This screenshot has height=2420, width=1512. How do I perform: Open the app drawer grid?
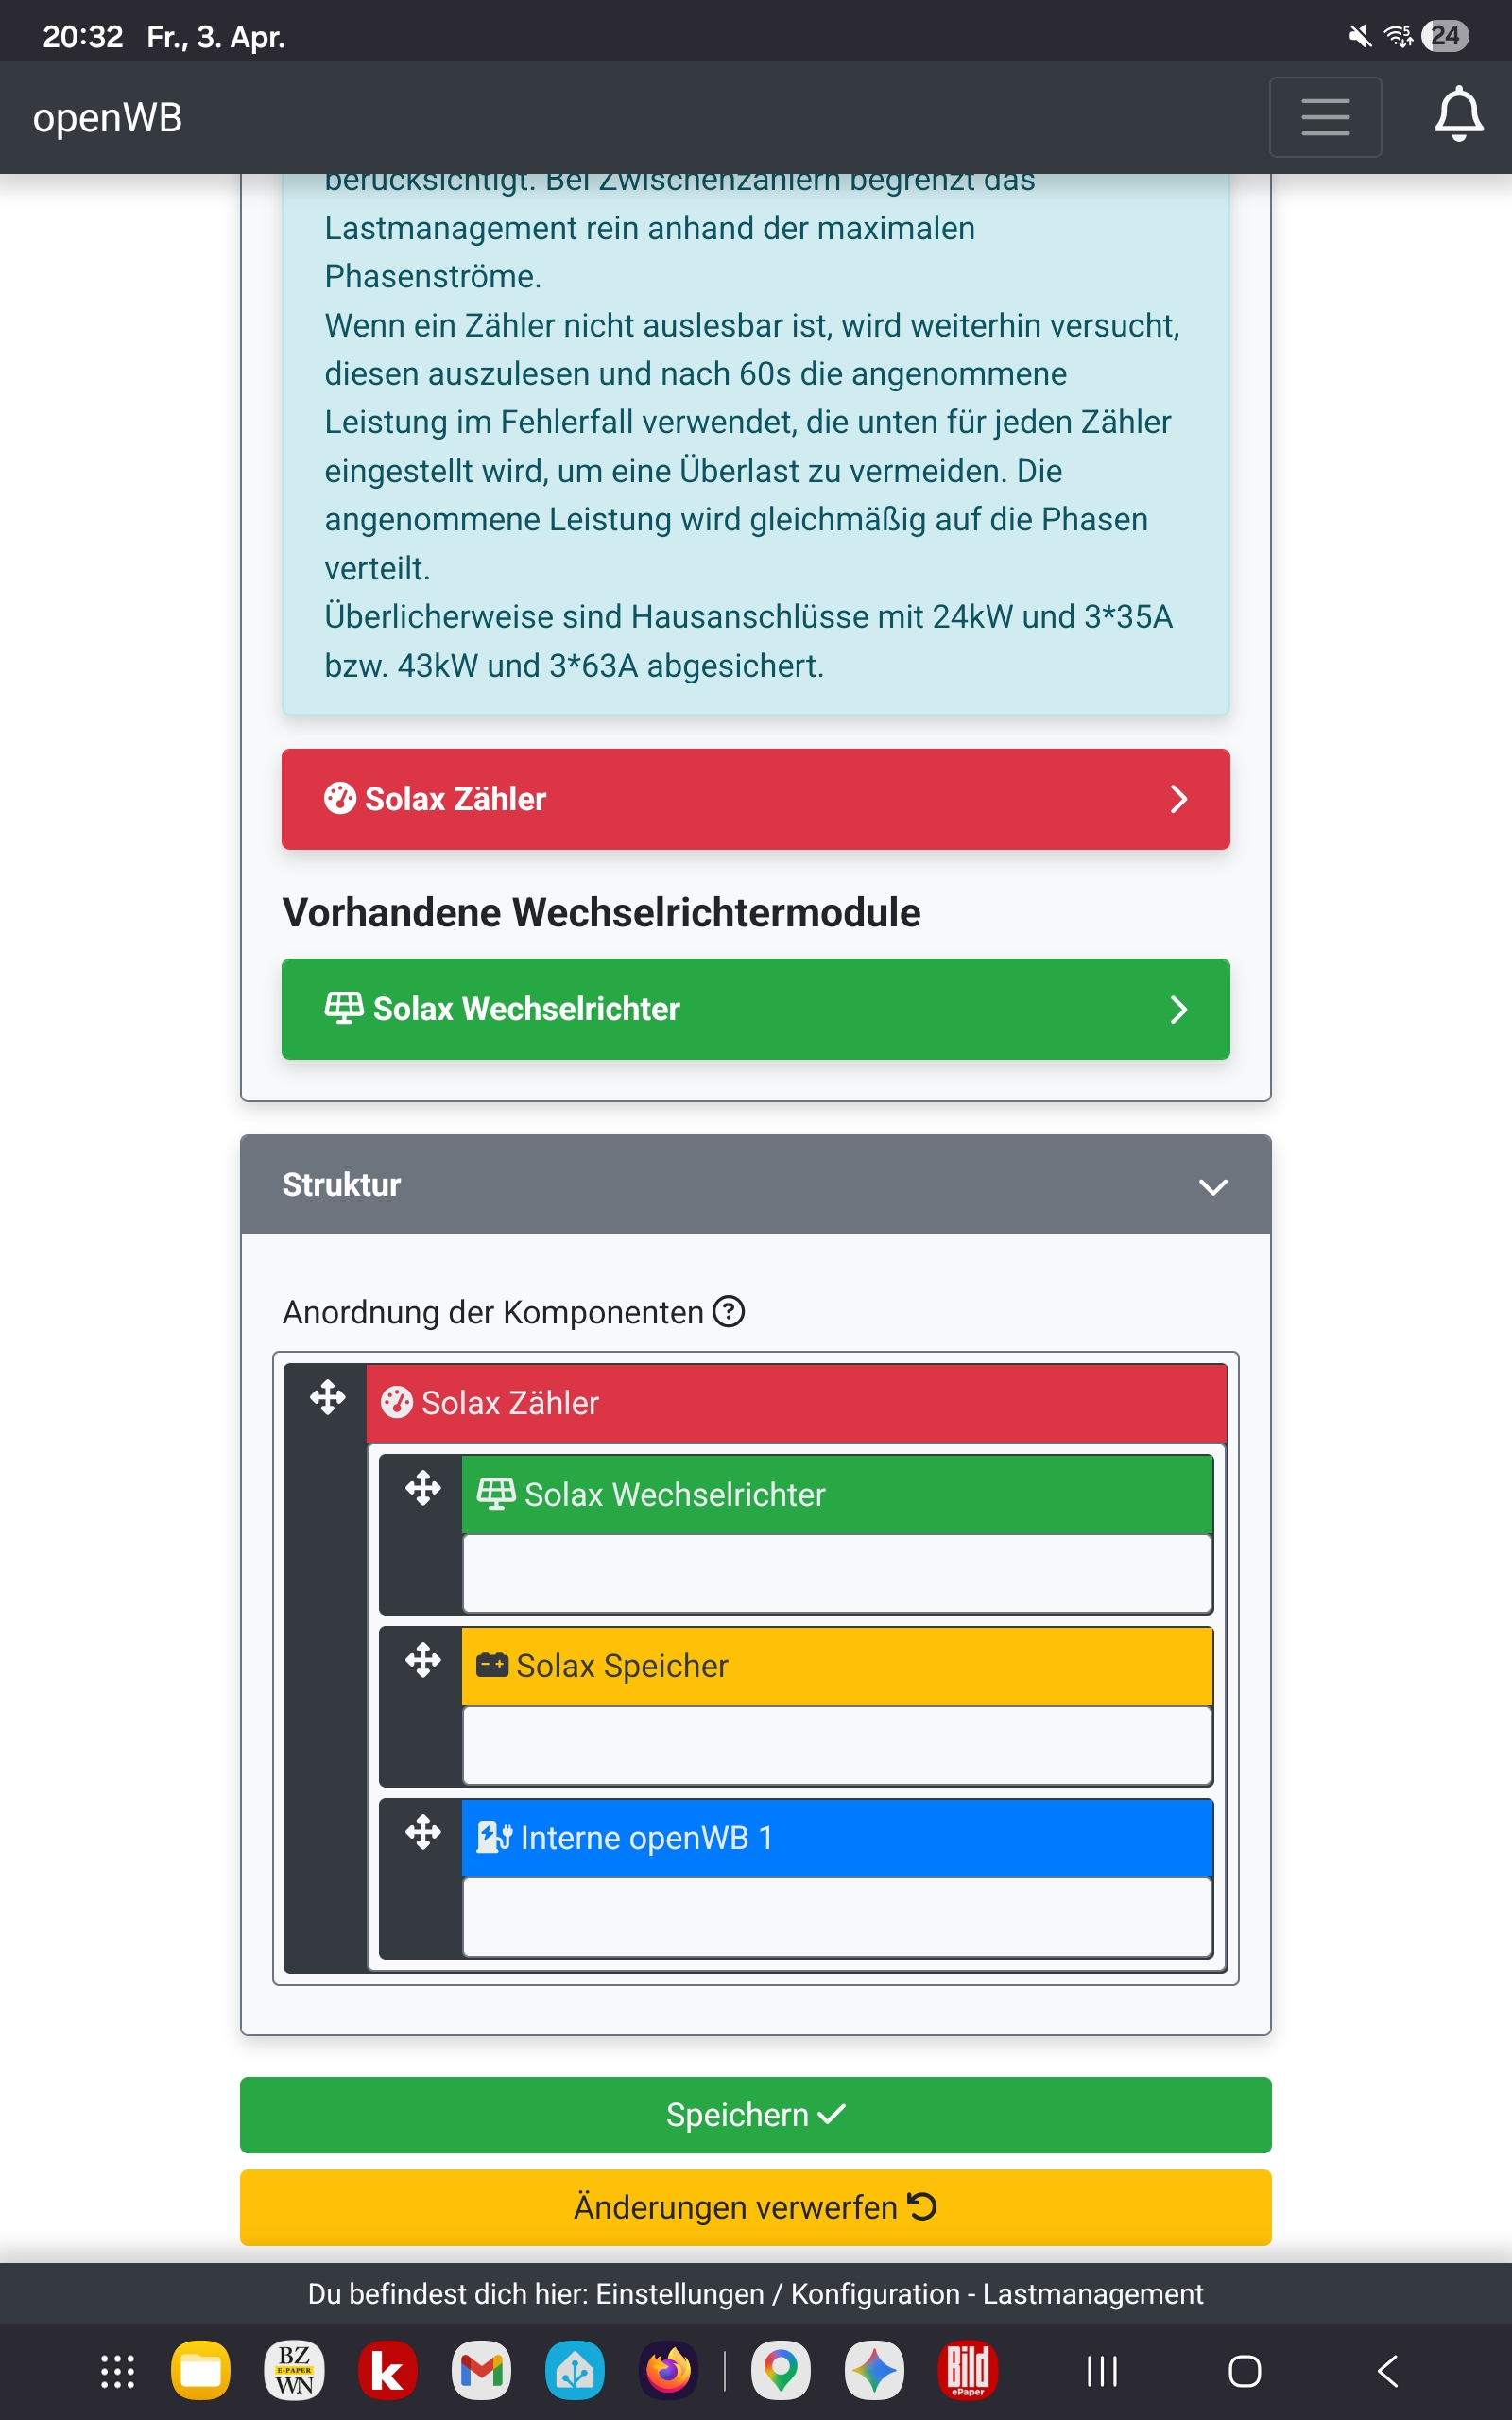[x=117, y=2370]
